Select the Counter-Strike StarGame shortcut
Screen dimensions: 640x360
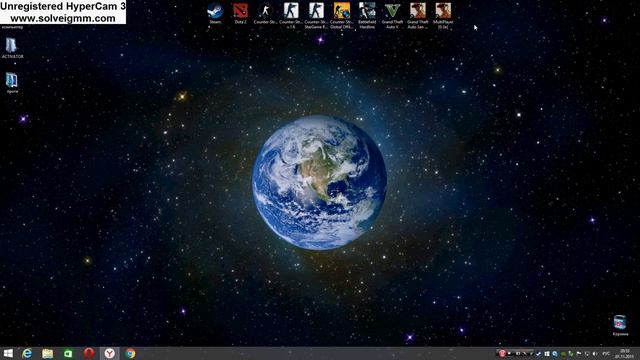pos(316,16)
